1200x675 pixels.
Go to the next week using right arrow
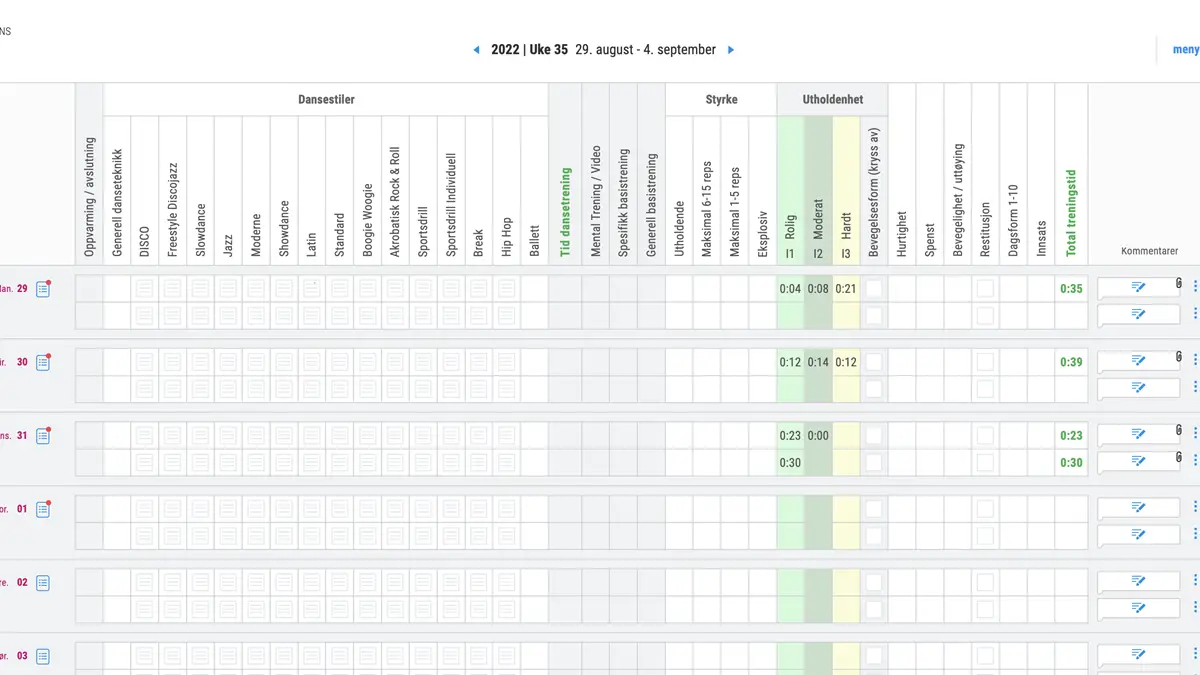pos(731,50)
